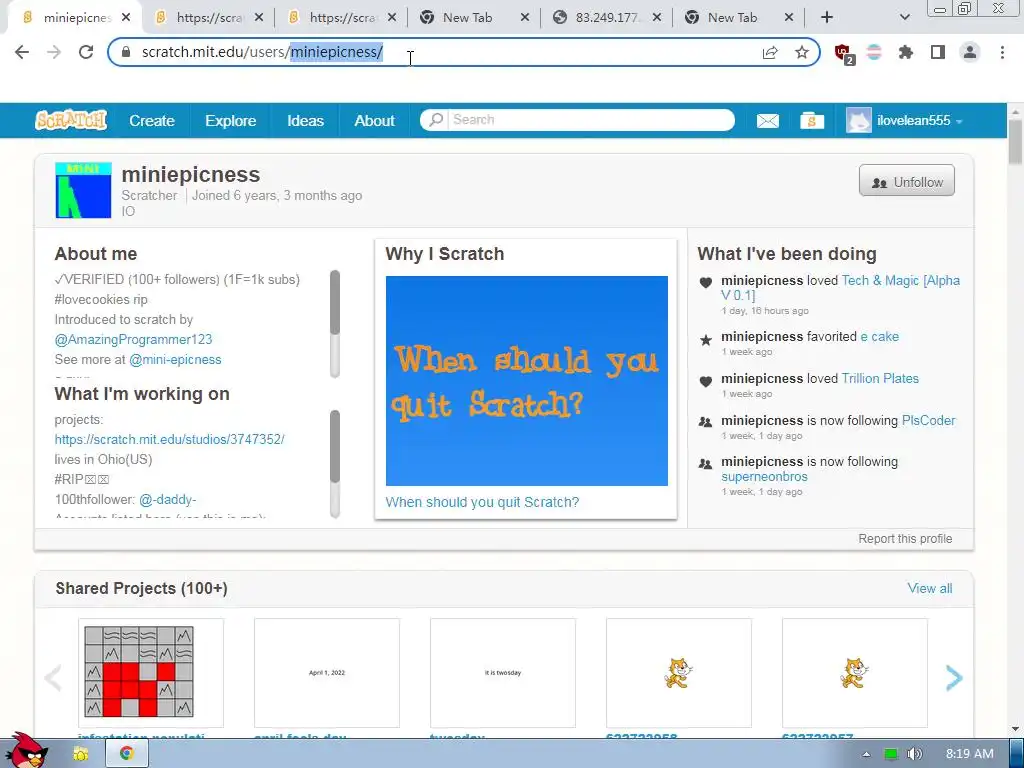
Task: Click View all shared projects
Action: tap(929, 588)
